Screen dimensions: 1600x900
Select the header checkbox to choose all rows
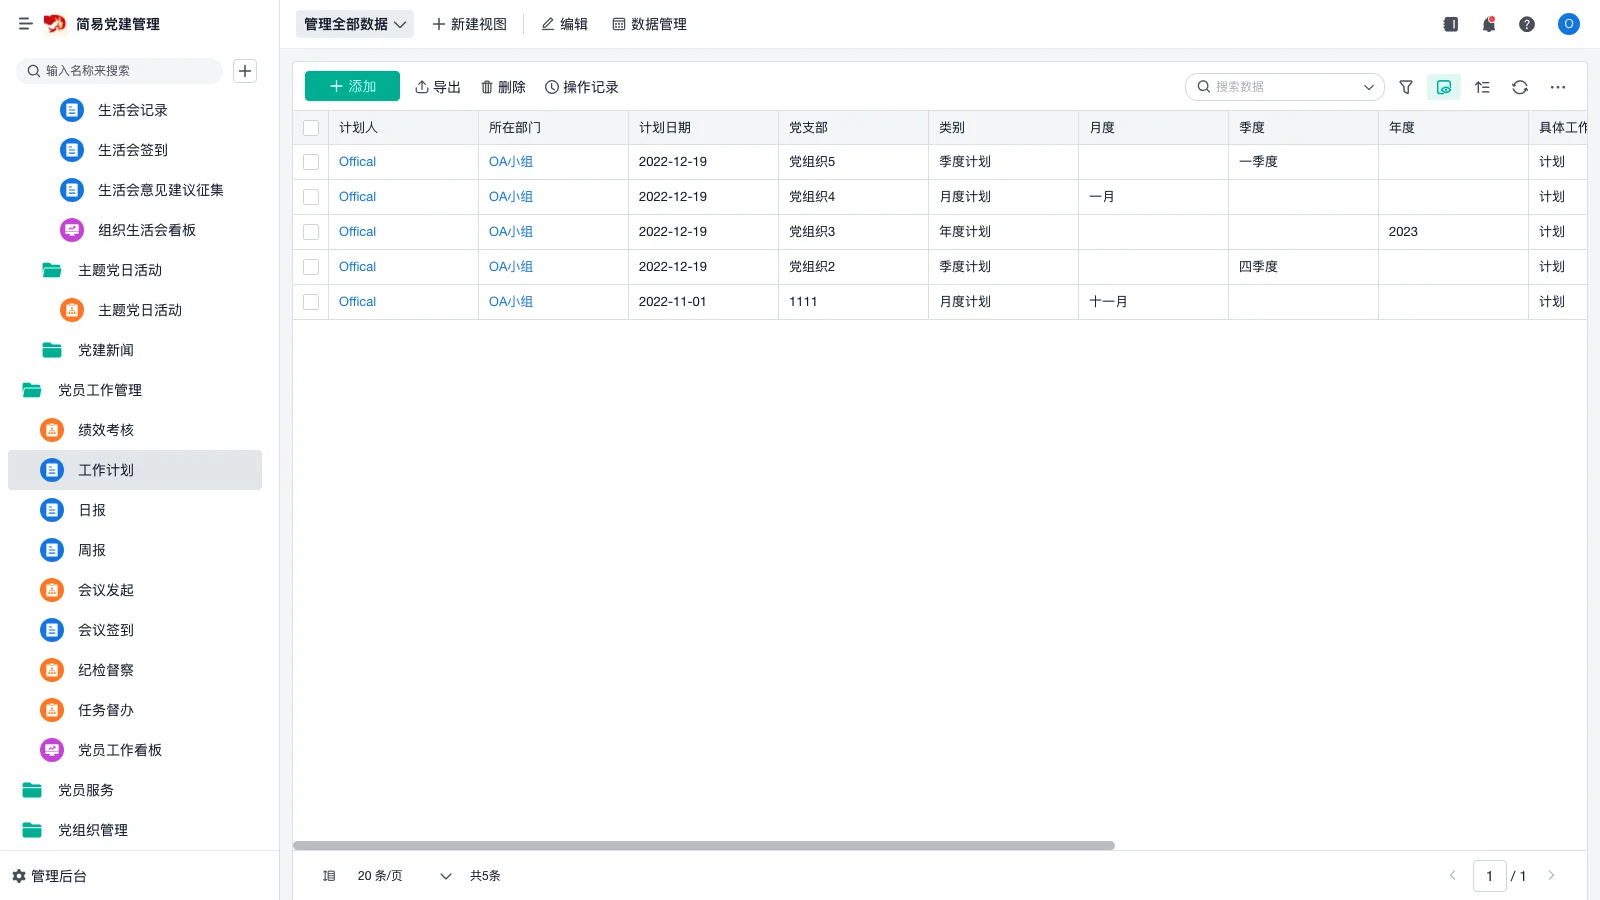click(311, 127)
